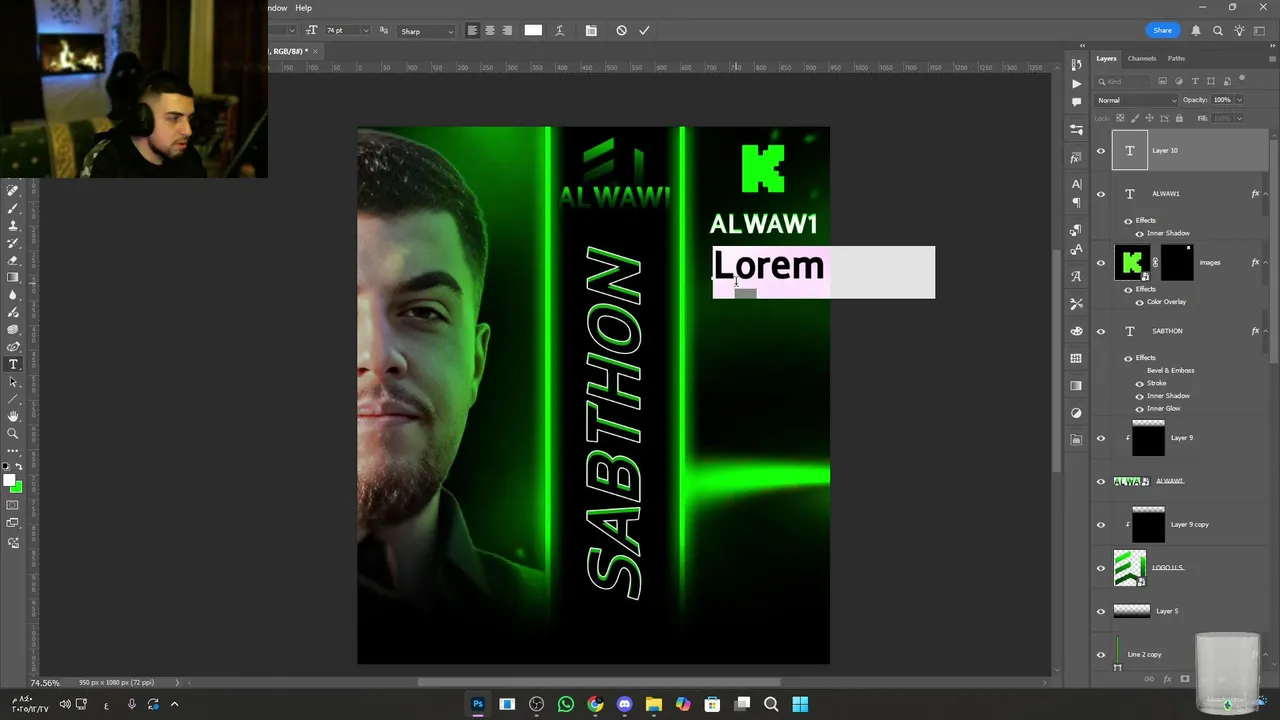Open the blend mode Normal dropdown
This screenshot has width=1280, height=720.
[x=1137, y=100]
